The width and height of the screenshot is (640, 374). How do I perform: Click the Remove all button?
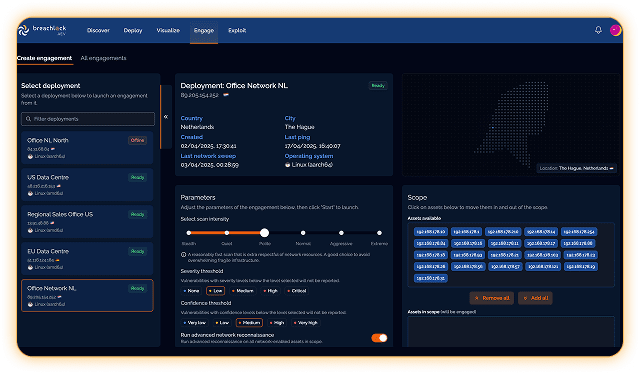(x=491, y=298)
